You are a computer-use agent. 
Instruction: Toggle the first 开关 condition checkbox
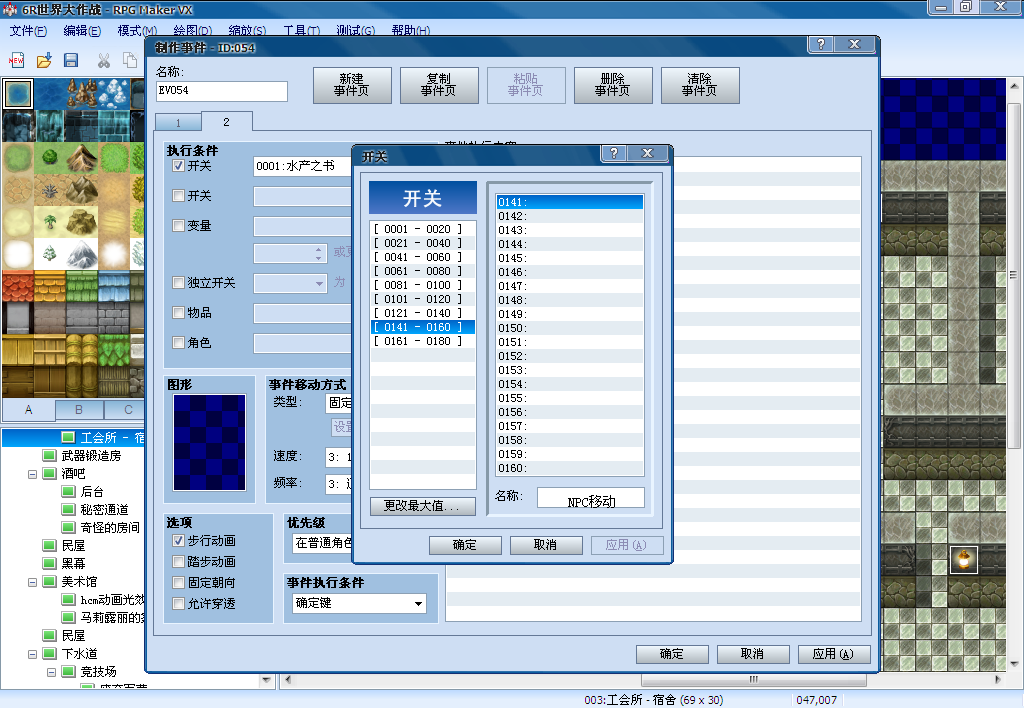(x=178, y=166)
